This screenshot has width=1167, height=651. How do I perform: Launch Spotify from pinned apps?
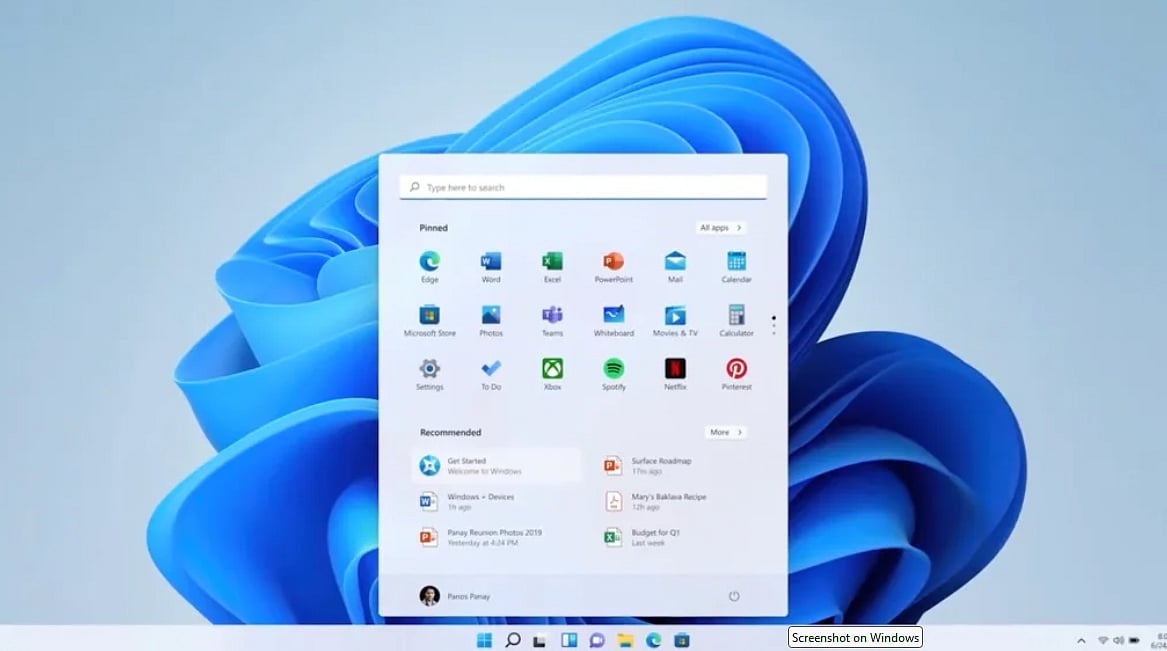point(613,369)
